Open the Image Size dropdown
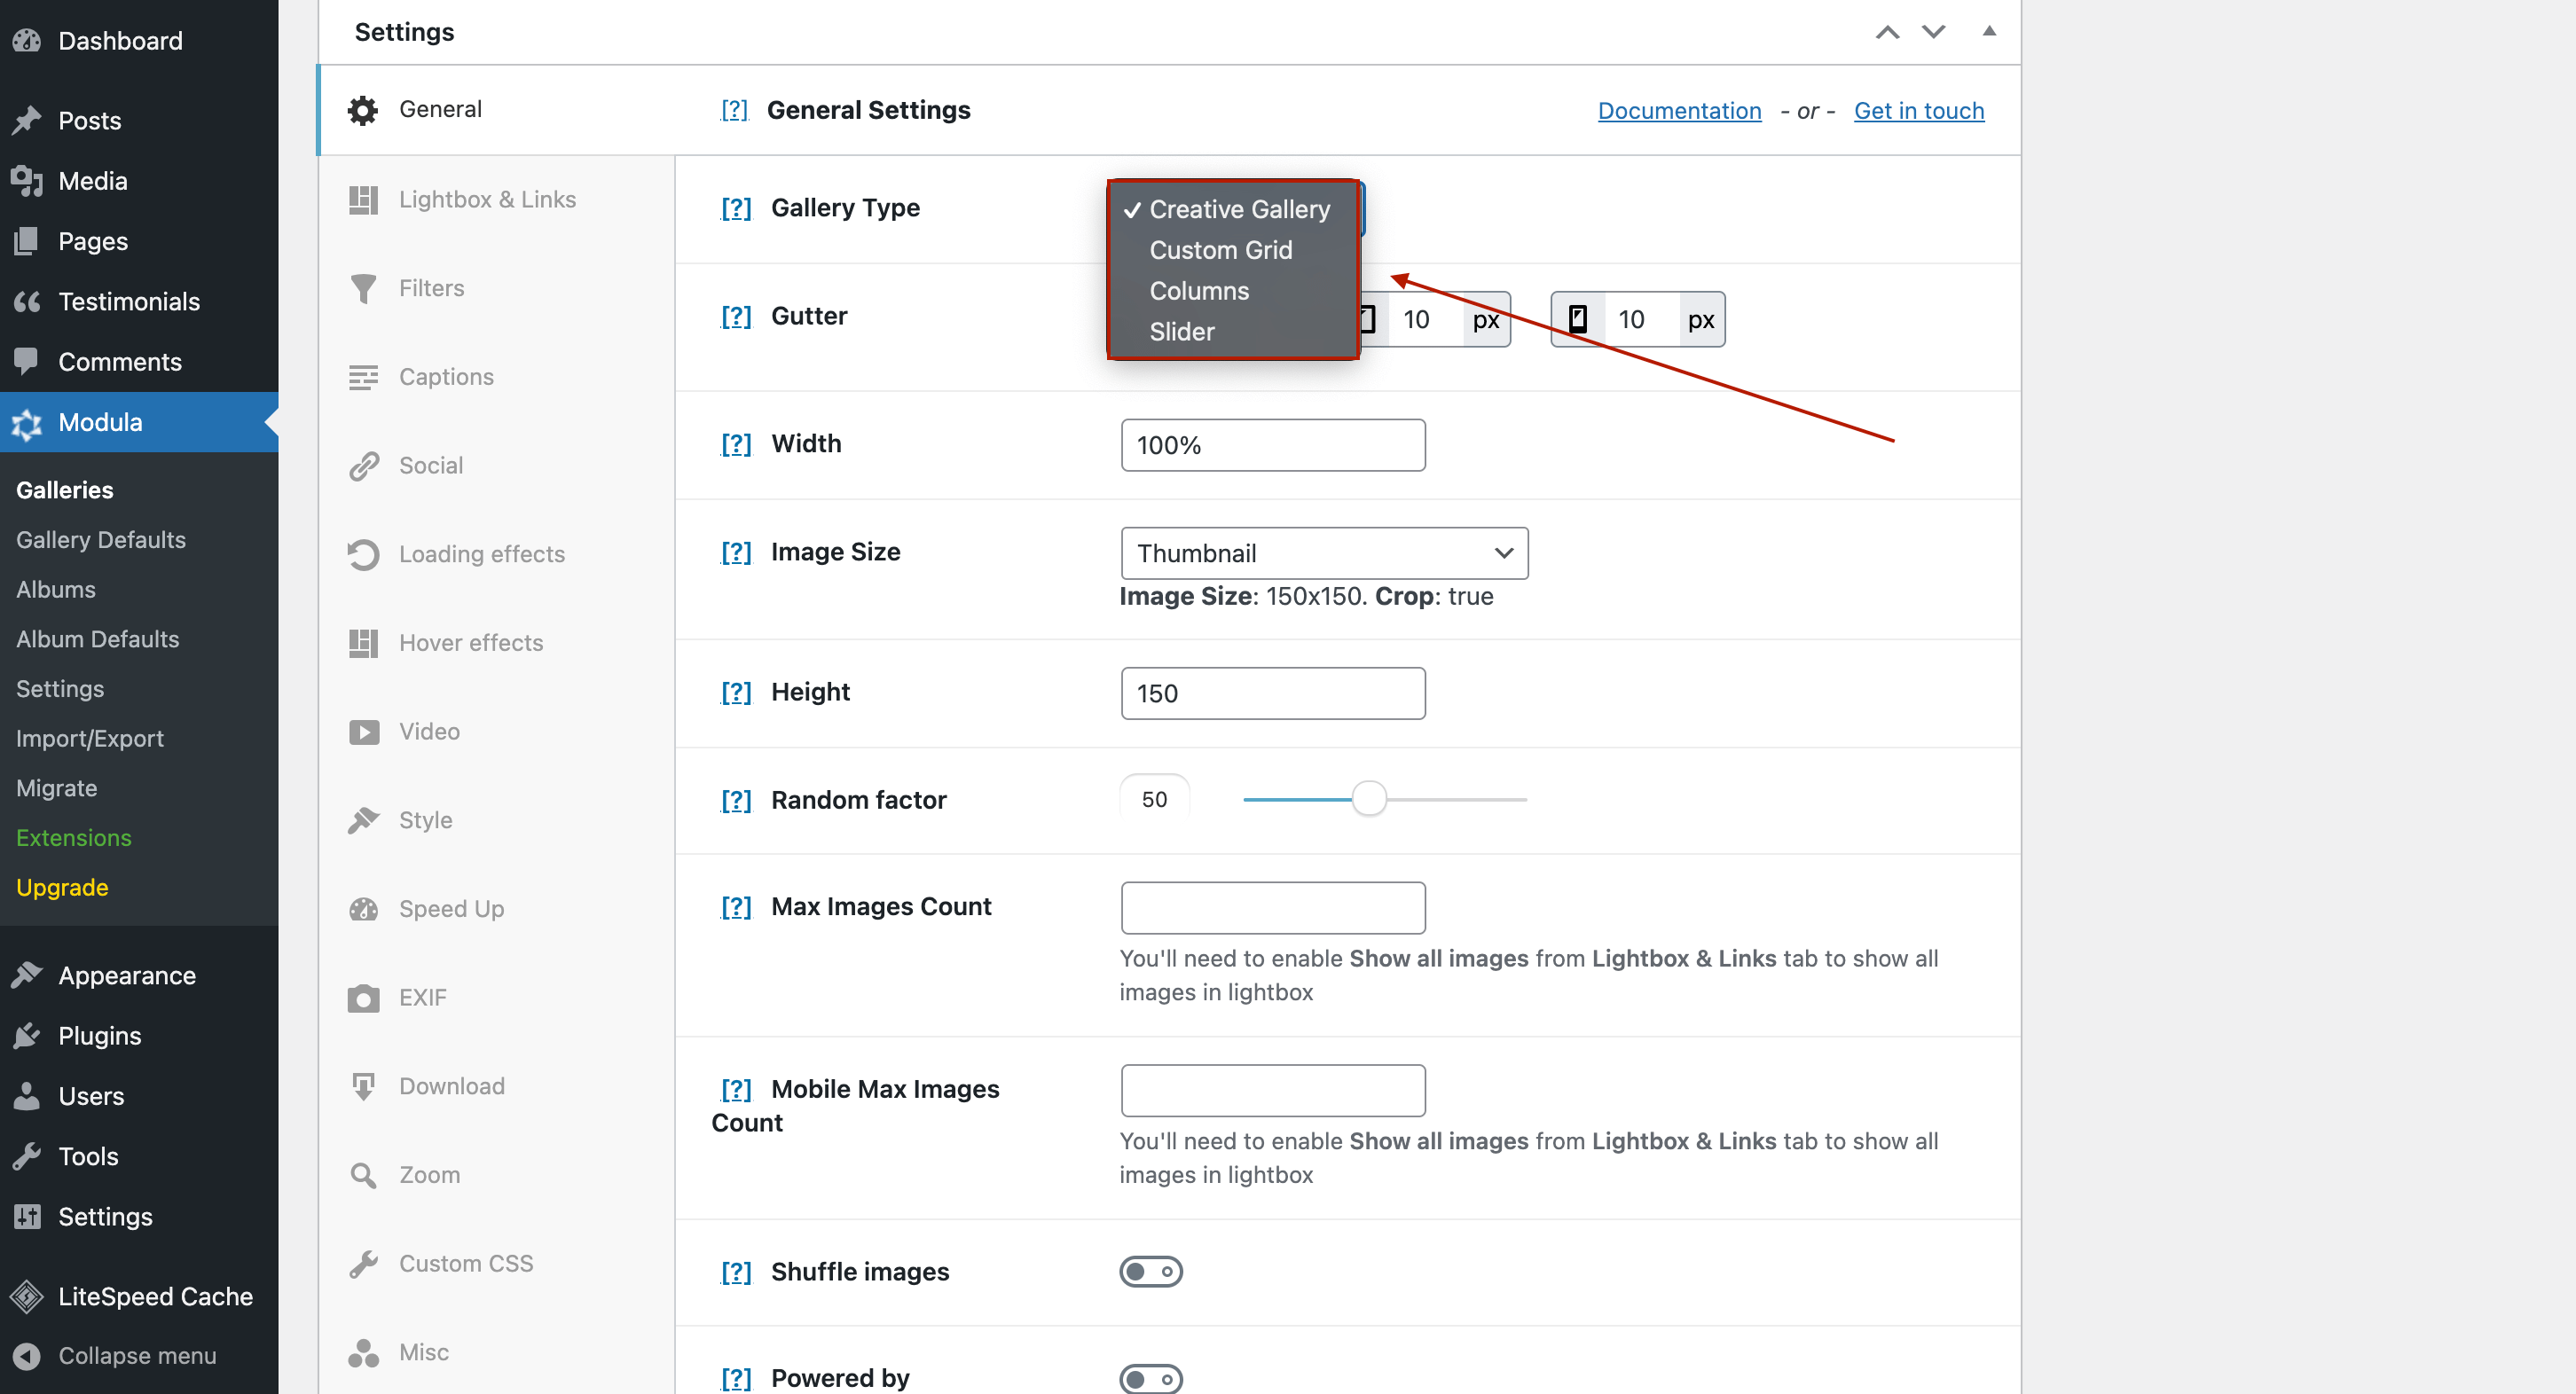This screenshot has height=1394, width=2576. (x=1323, y=552)
